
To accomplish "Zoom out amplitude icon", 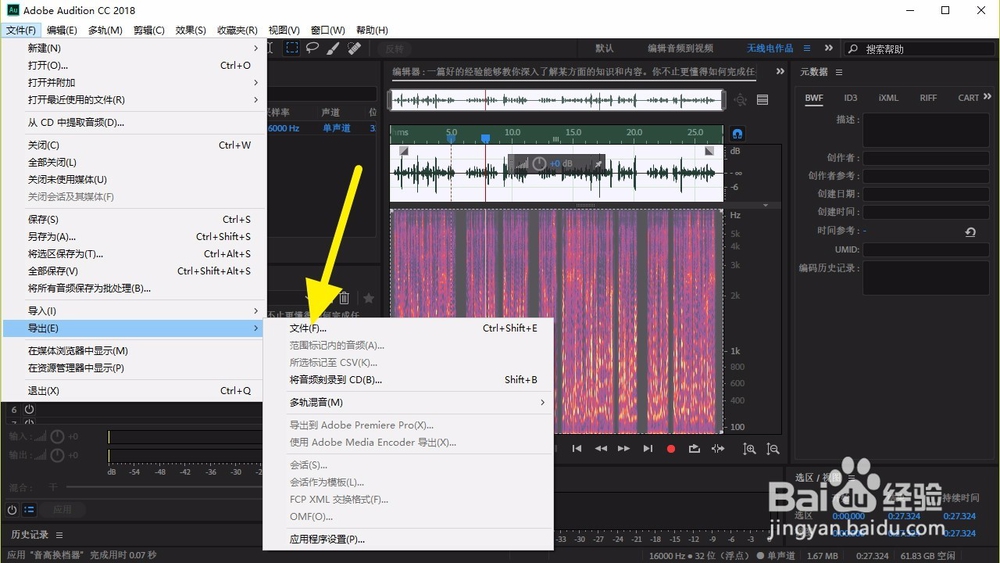I will point(772,449).
